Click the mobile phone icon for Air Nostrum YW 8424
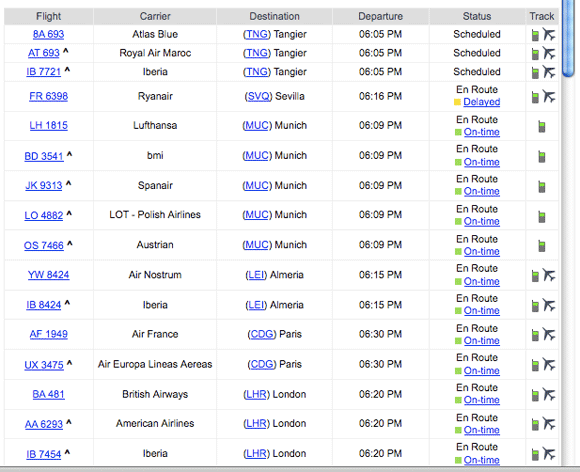The height and width of the screenshot is (472, 580). (535, 276)
